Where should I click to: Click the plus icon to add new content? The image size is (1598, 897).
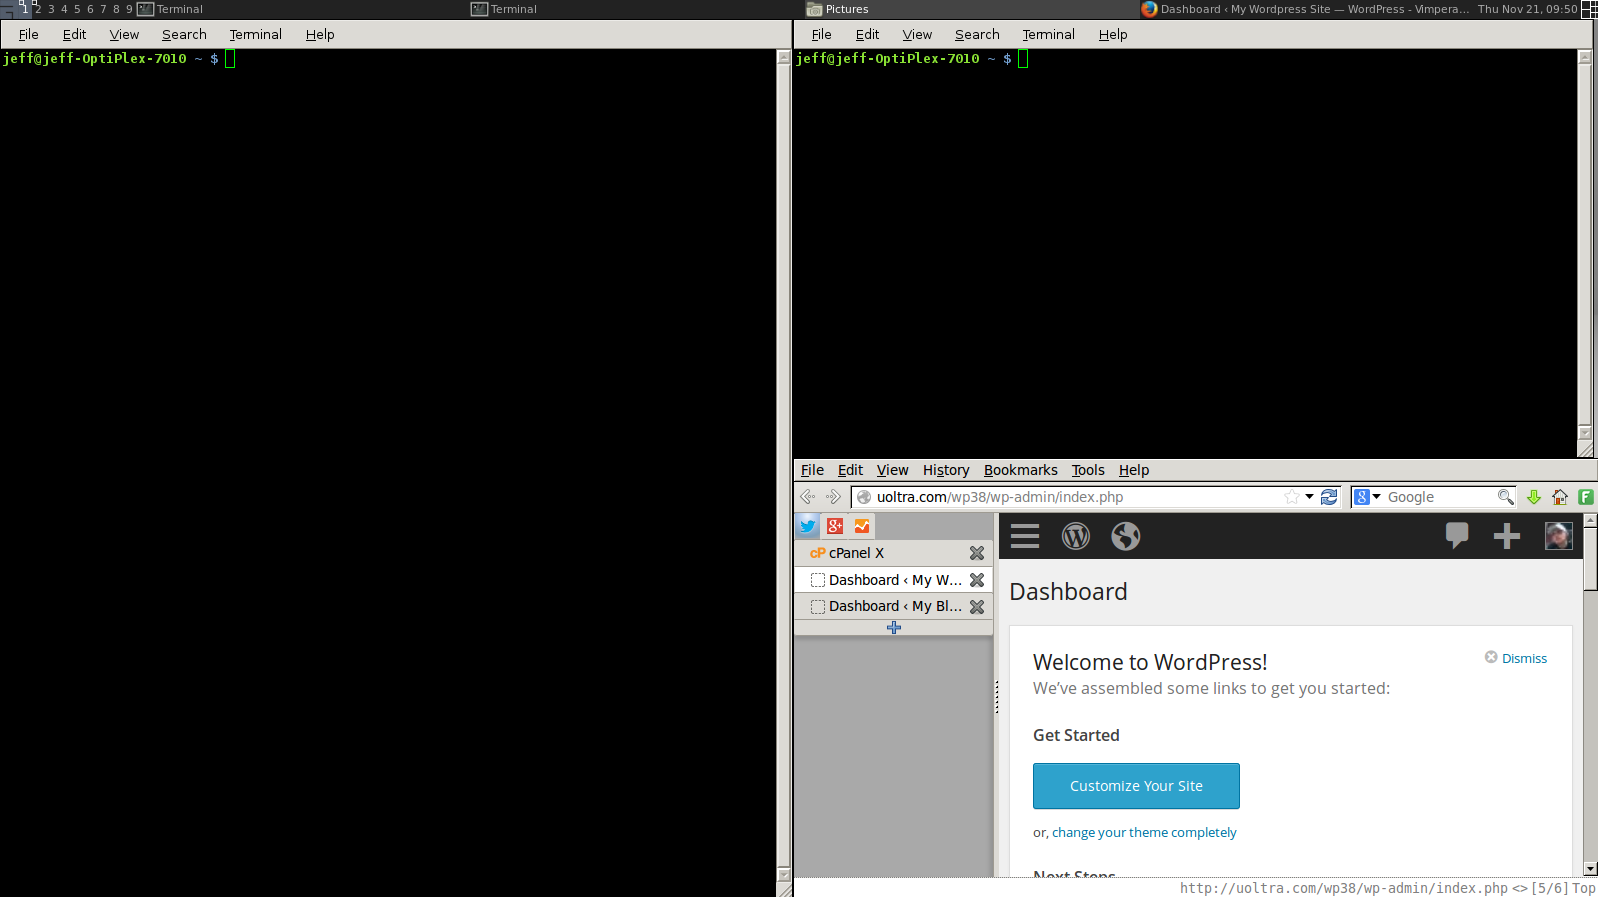1507,537
